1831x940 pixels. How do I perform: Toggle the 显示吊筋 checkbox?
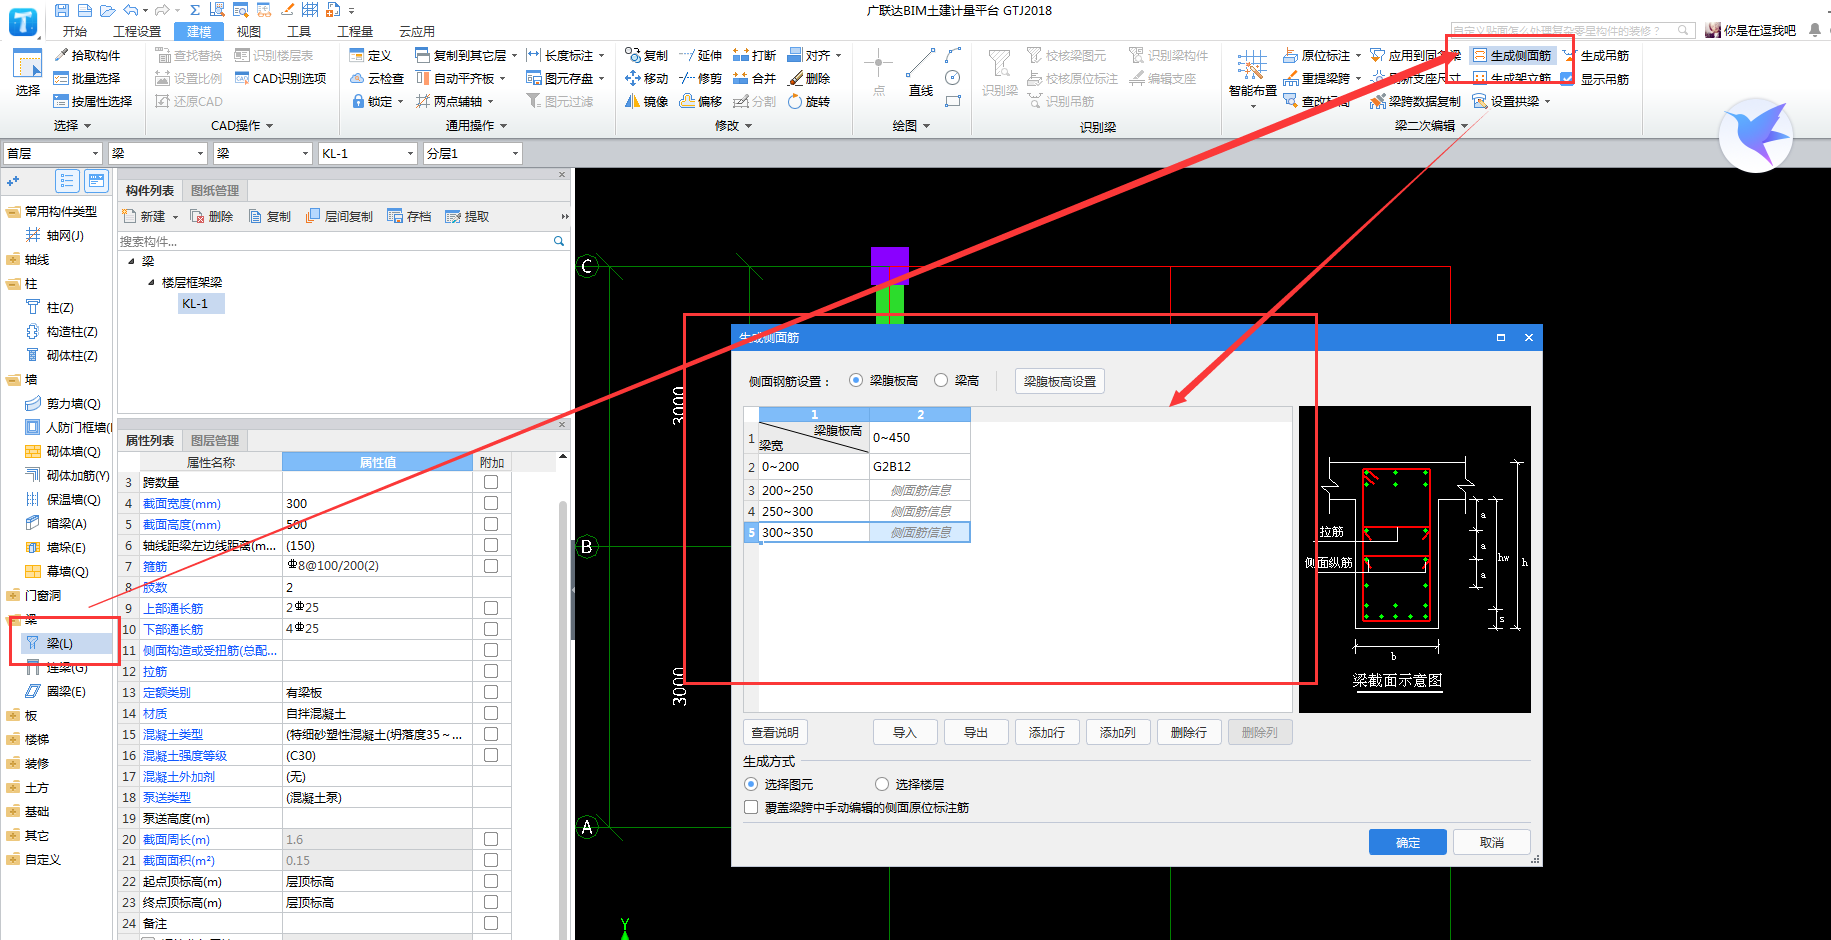coord(1567,78)
